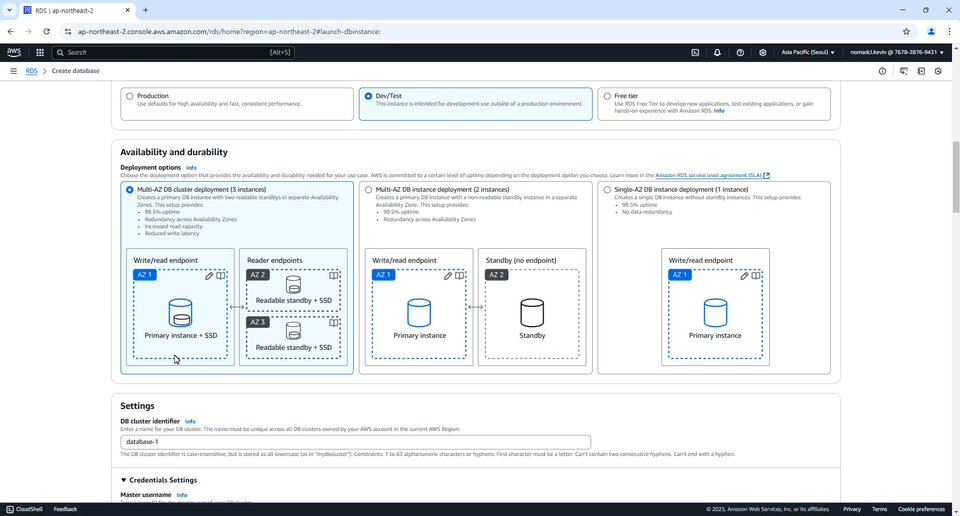Open the Chrome profile avatar
Screen dimensions: 960x516
[x=931, y=31]
